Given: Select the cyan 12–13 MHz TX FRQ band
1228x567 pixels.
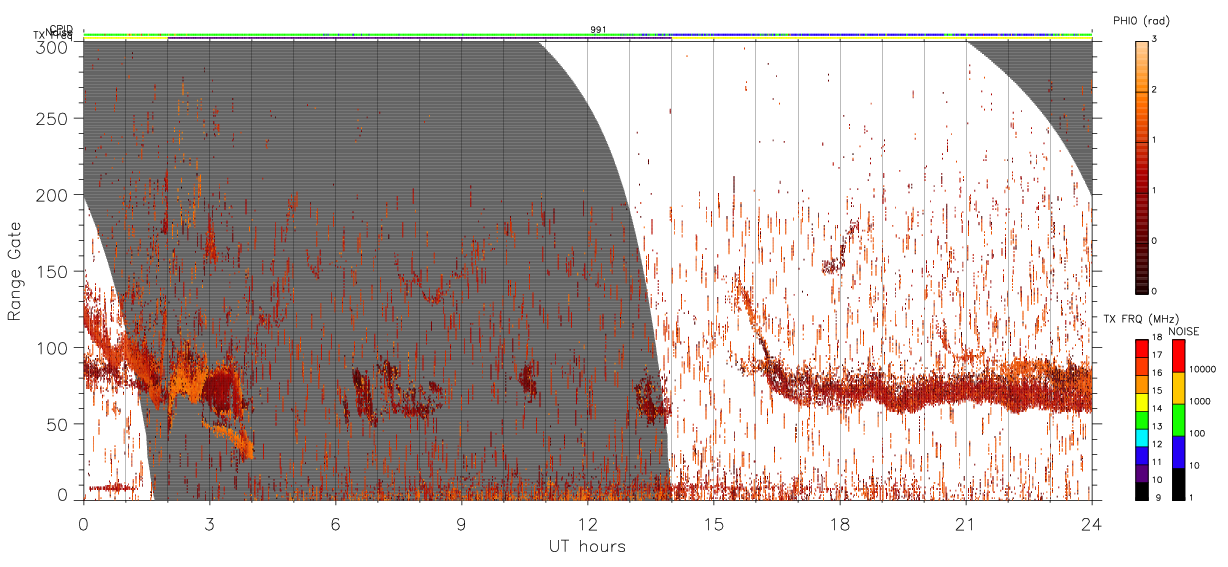Looking at the screenshot, I should point(1141,437).
